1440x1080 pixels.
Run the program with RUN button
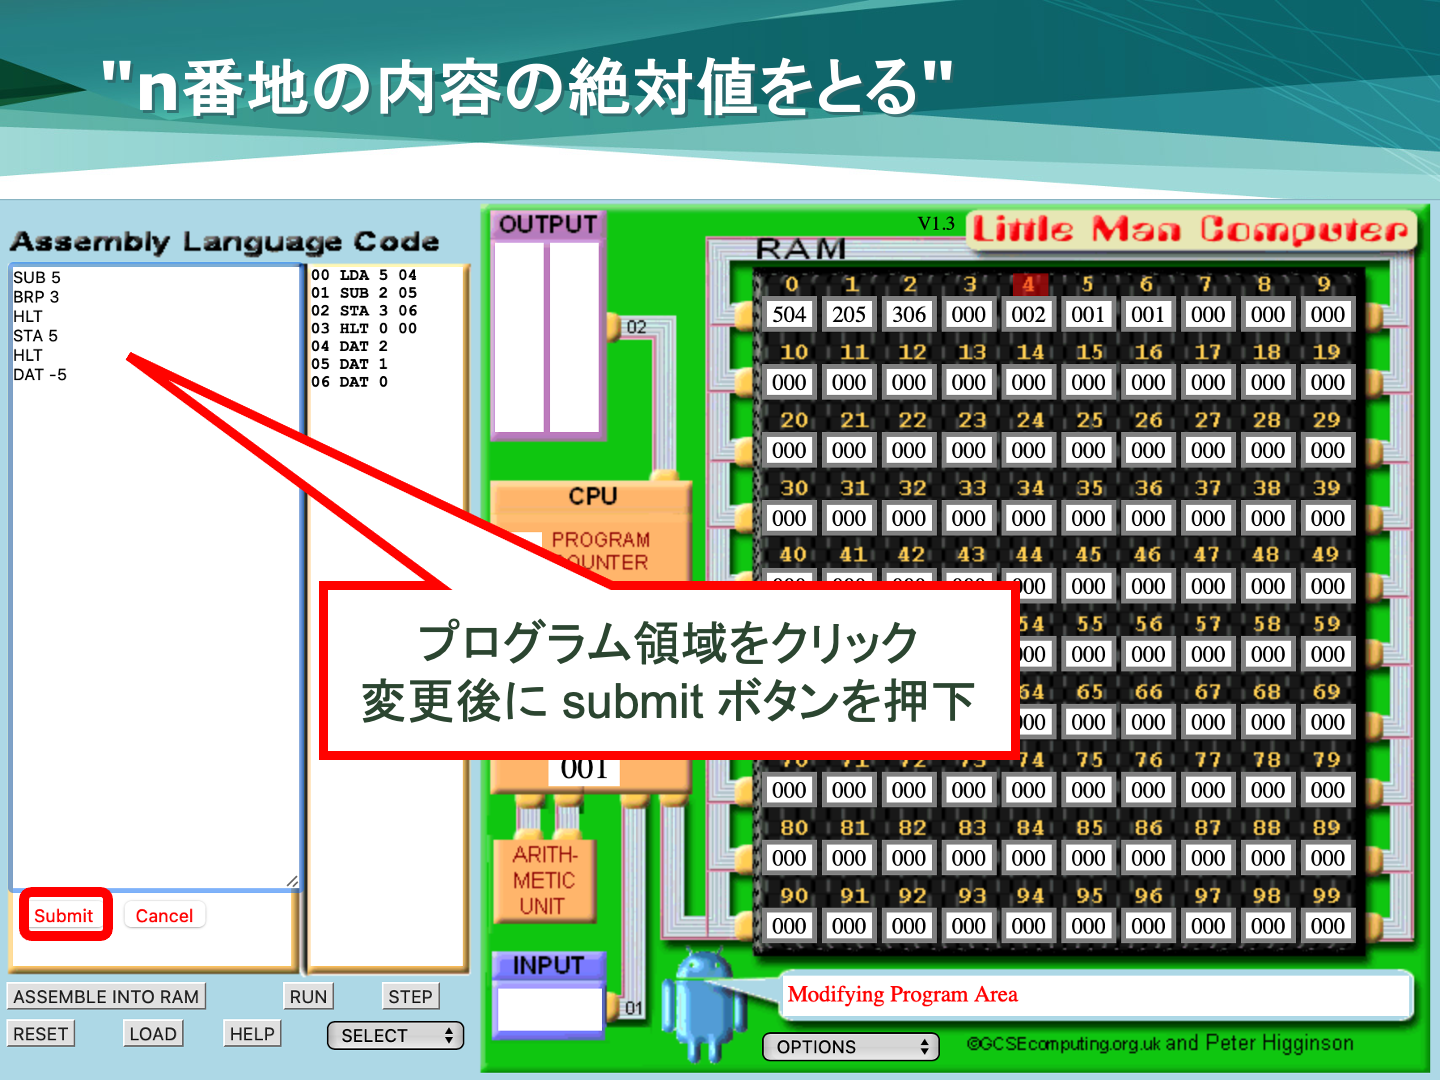coord(308,996)
